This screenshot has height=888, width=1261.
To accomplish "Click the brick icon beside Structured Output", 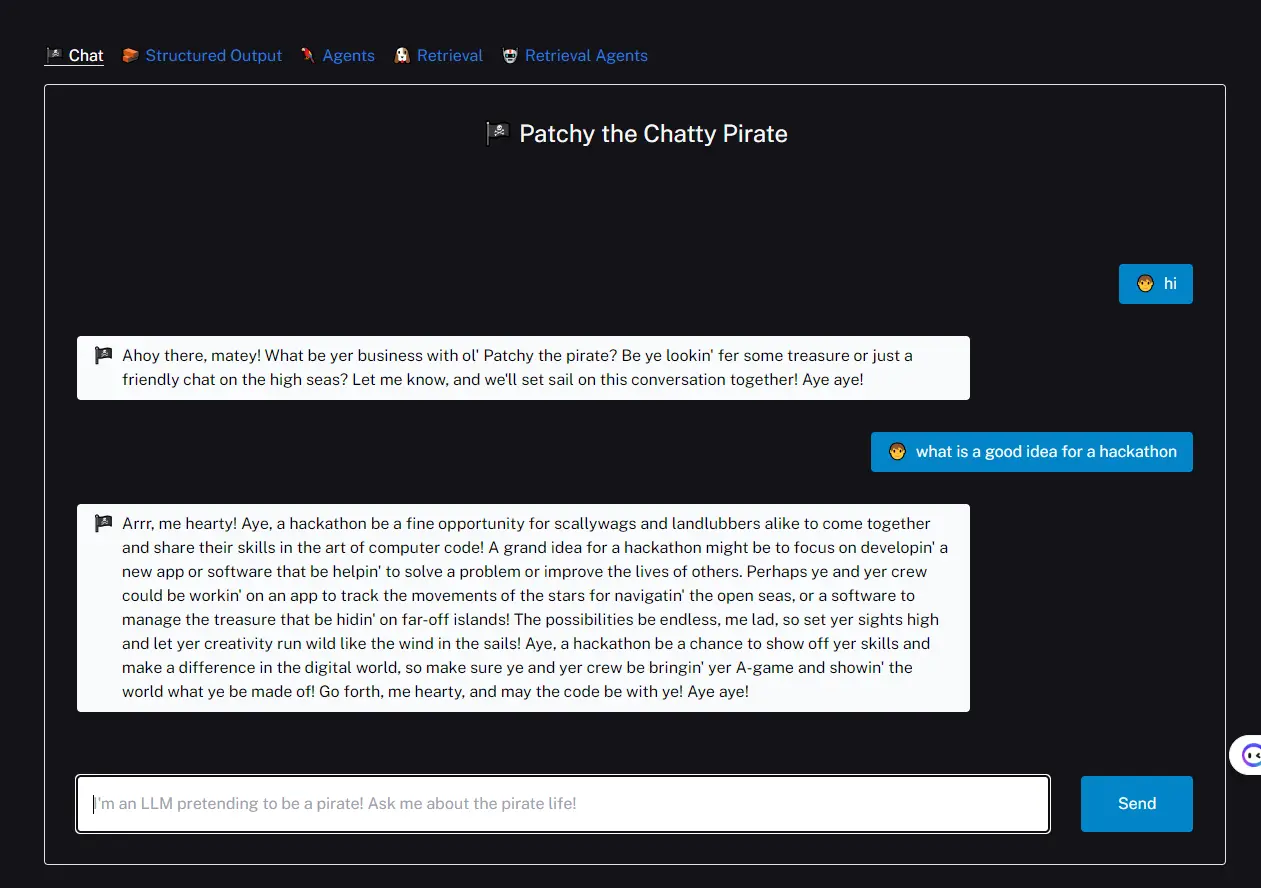I will pyautogui.click(x=130, y=56).
